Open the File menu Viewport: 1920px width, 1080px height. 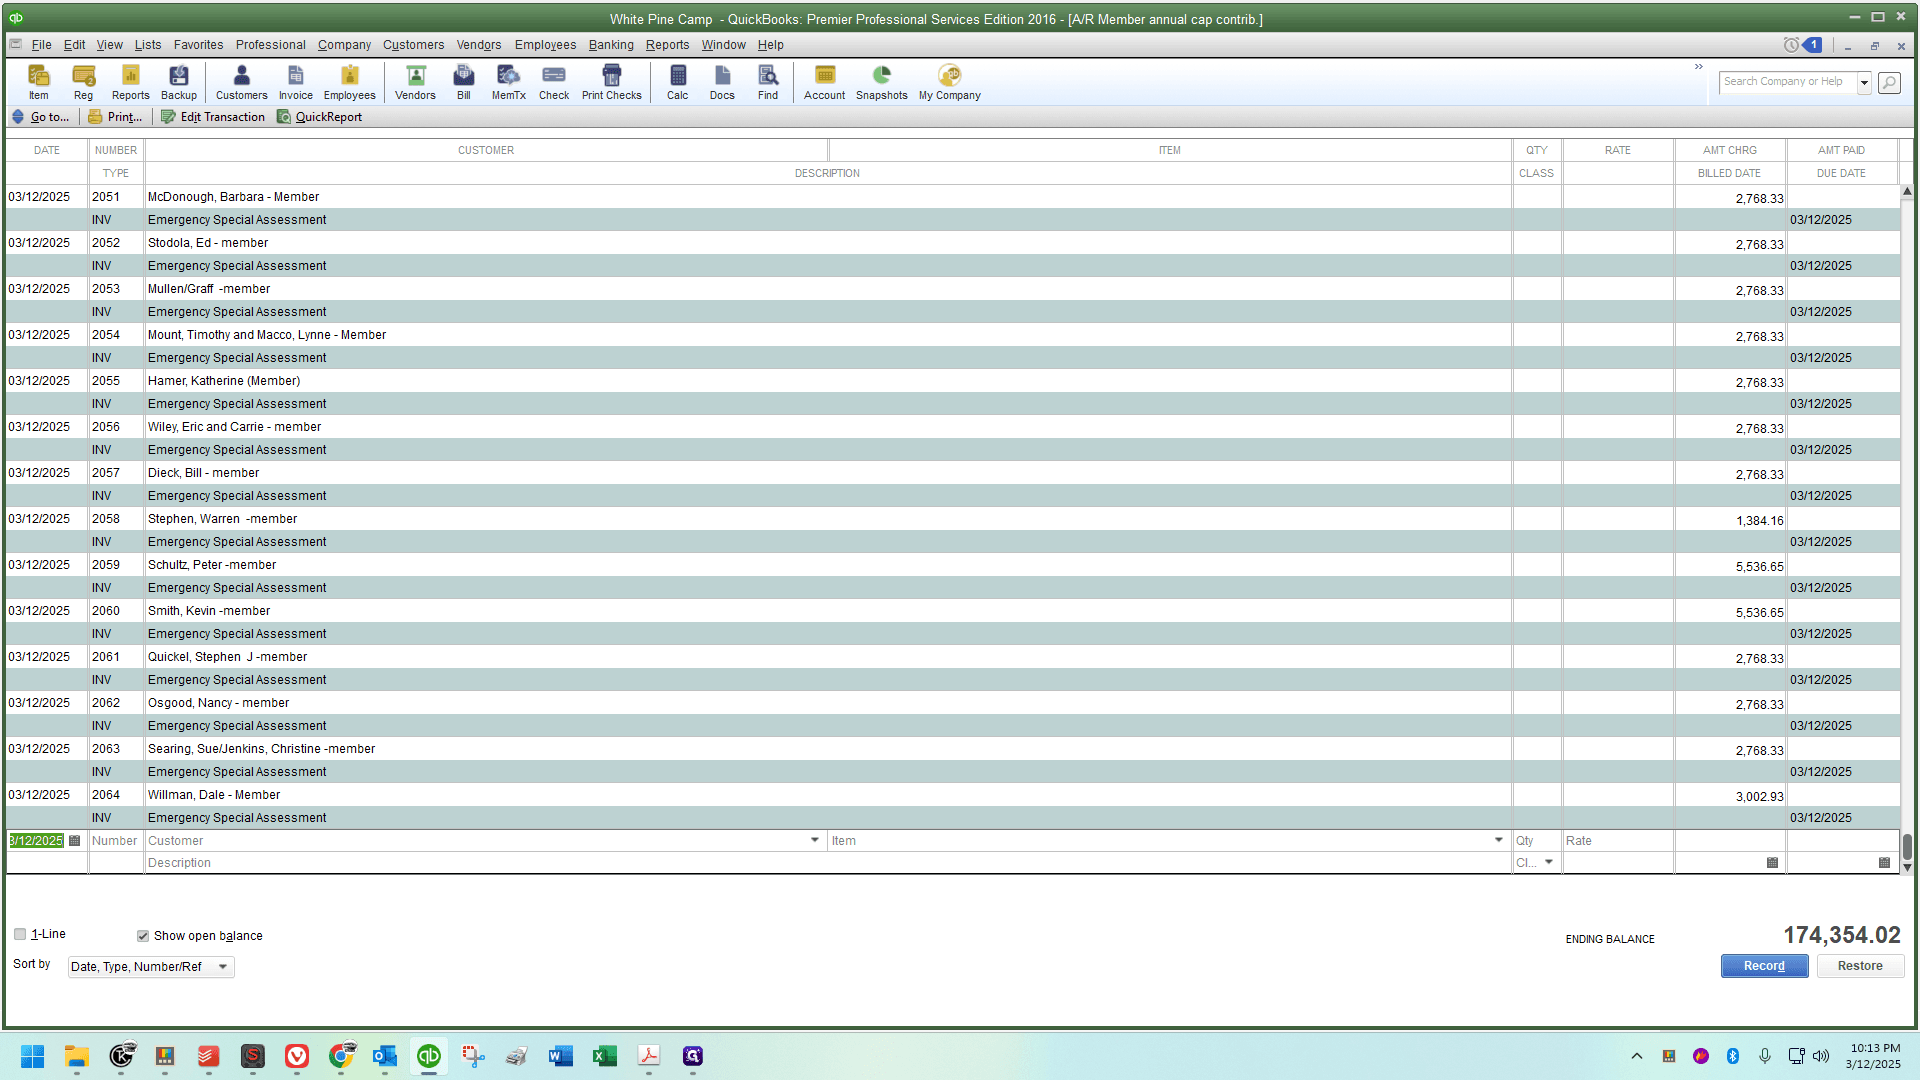(x=41, y=45)
